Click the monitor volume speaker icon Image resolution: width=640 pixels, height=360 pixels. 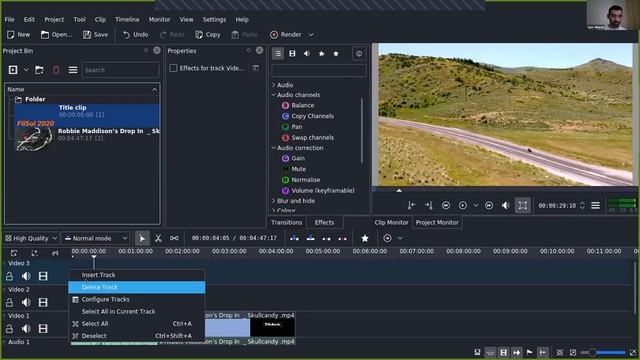[x=506, y=205]
